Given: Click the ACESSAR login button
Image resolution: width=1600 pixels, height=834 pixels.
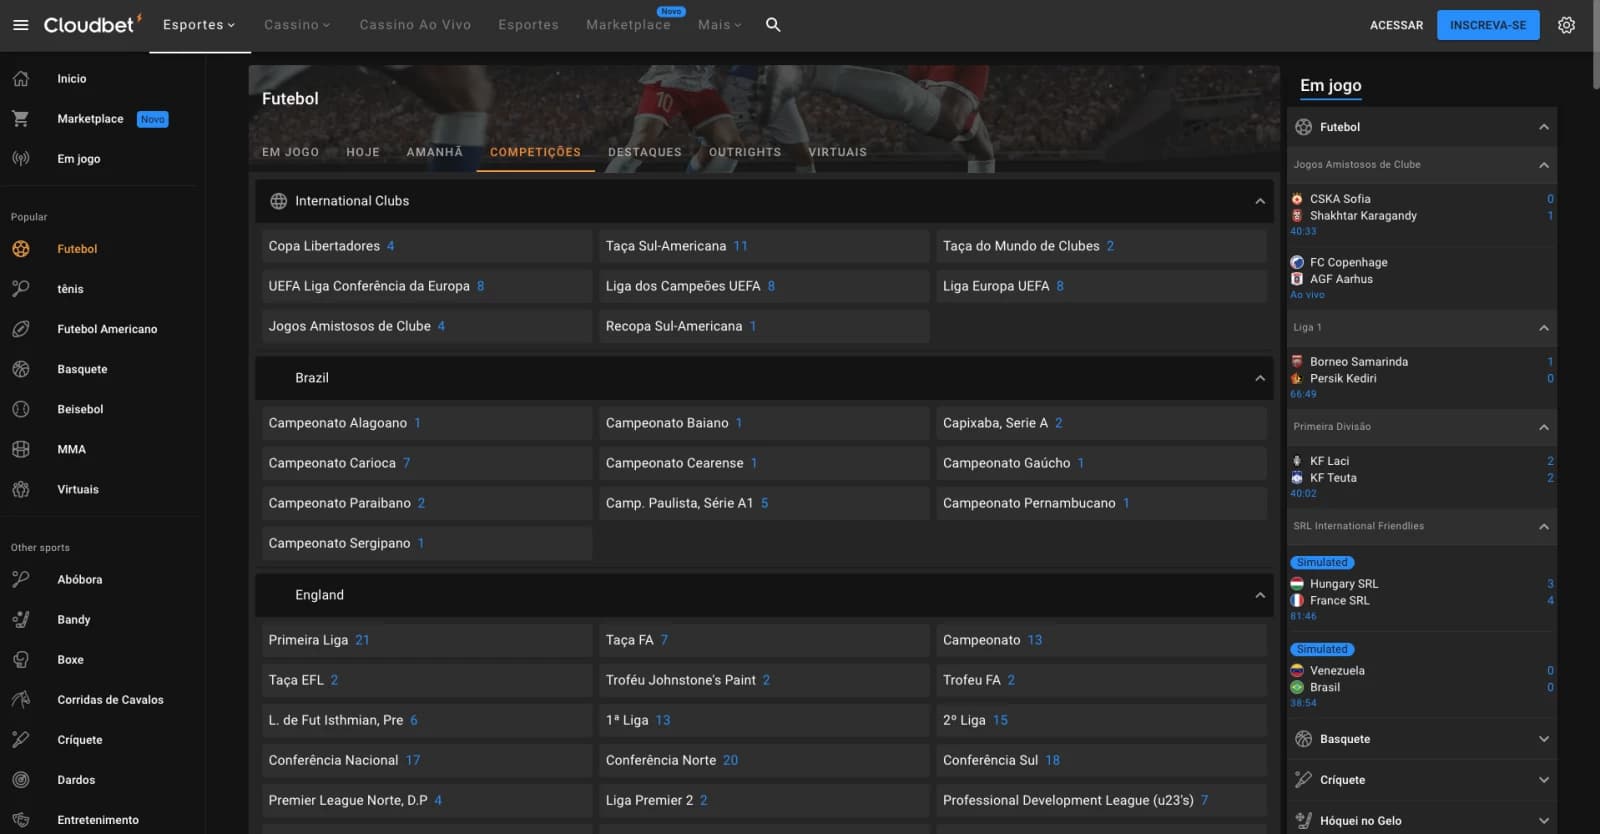Looking at the screenshot, I should [x=1396, y=25].
